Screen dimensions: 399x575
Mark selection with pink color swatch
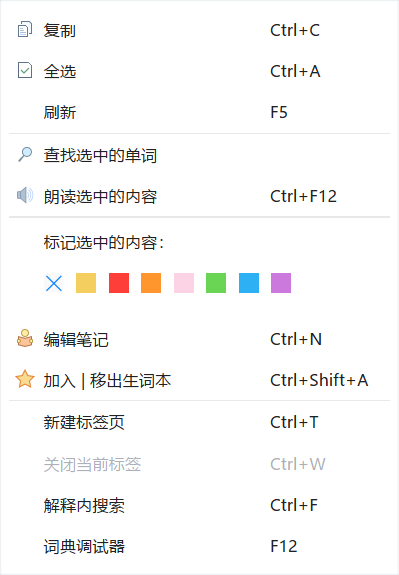coord(184,283)
